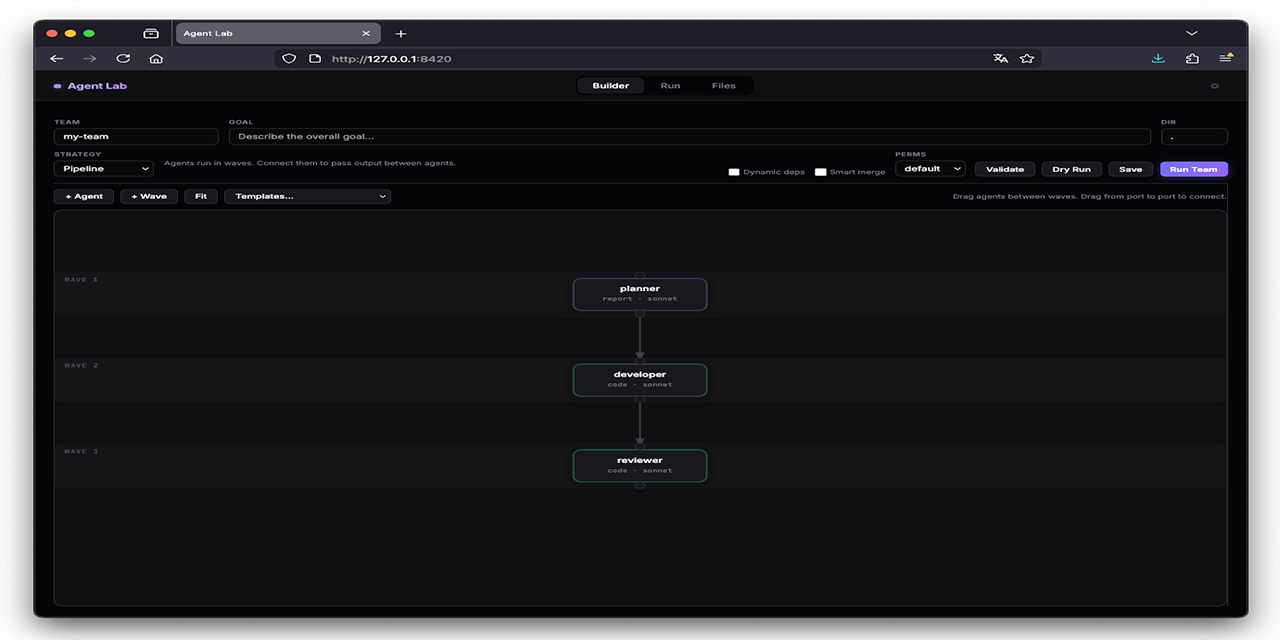The width and height of the screenshot is (1280, 640).
Task: Click the WAVE 1 label
Action: [81, 280]
